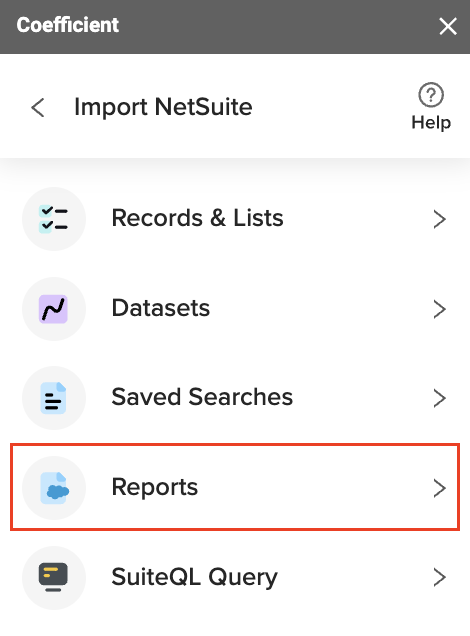Image resolution: width=470 pixels, height=636 pixels.
Task: Expand Reports using the right chevron
Action: pos(440,488)
